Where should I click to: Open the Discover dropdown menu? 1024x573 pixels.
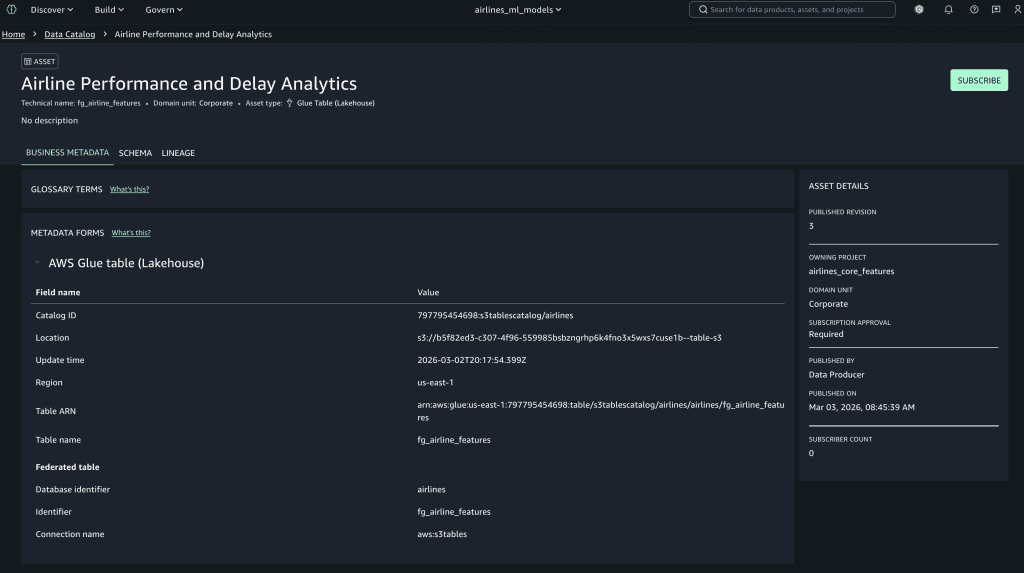tap(52, 10)
